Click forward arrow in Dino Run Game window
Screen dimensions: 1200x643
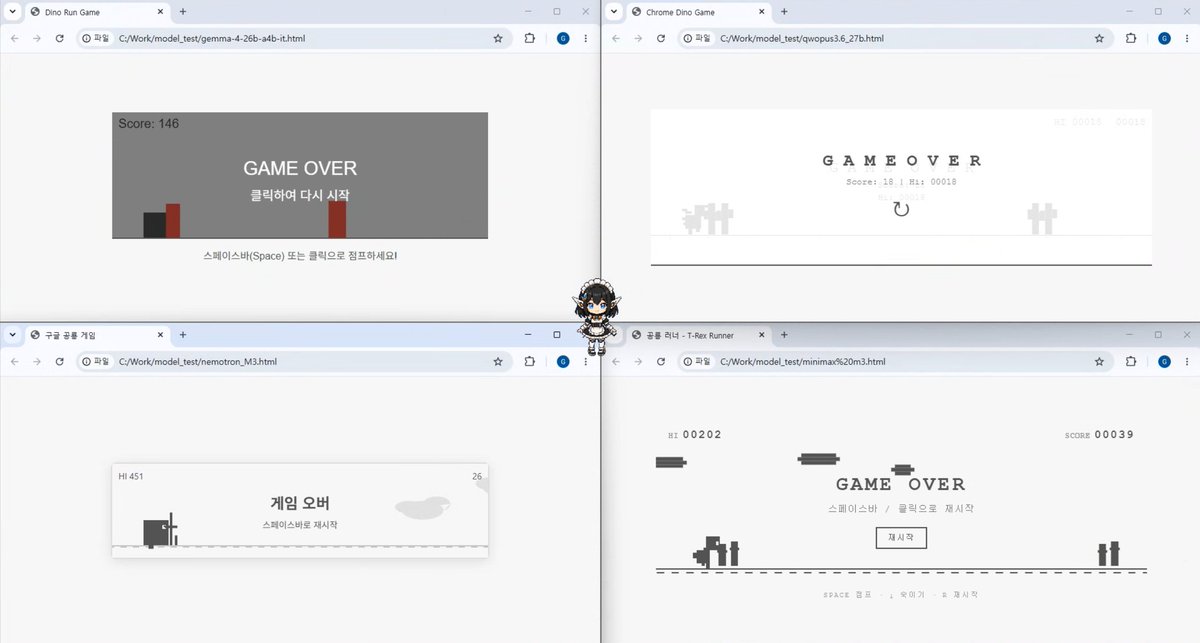37,38
